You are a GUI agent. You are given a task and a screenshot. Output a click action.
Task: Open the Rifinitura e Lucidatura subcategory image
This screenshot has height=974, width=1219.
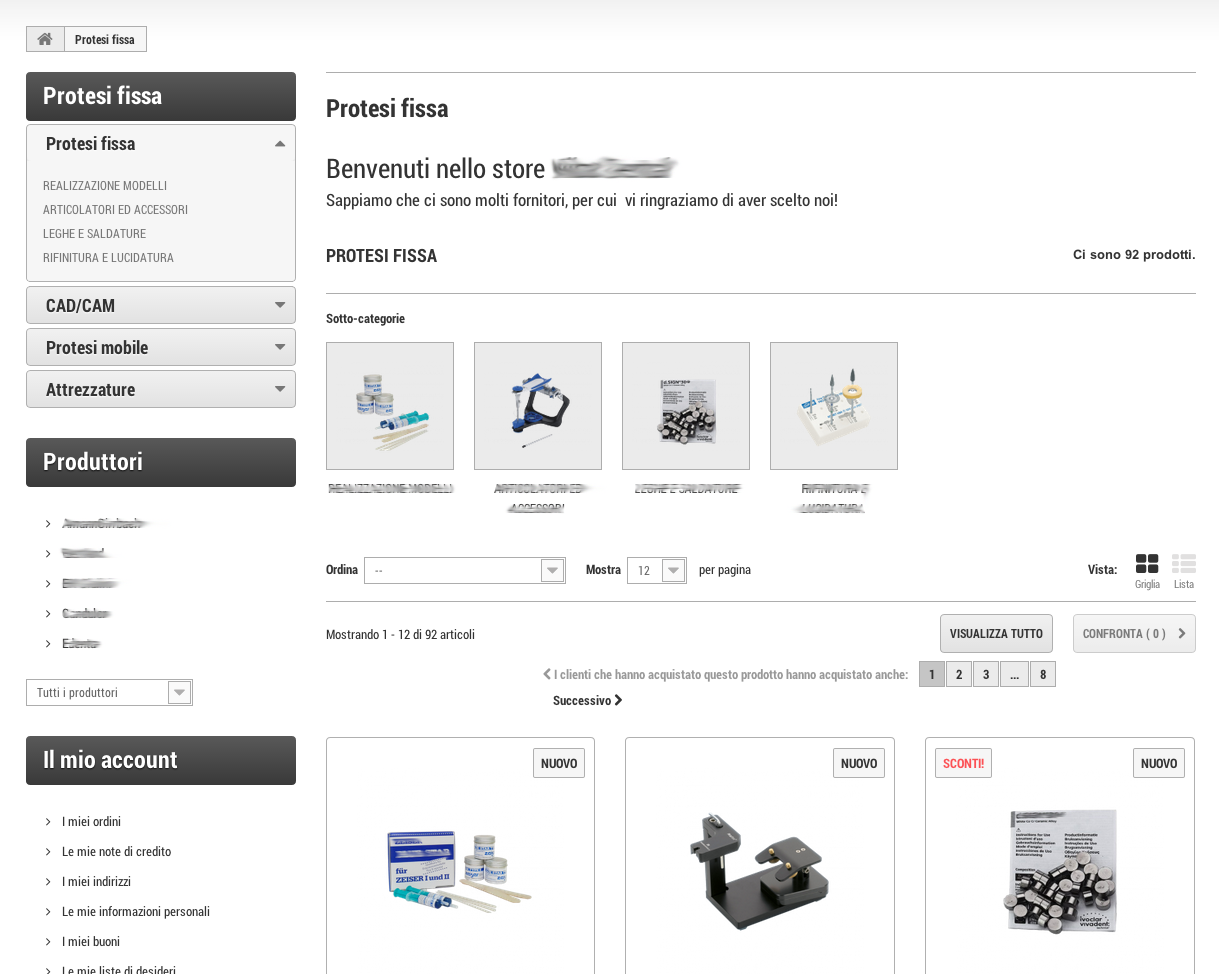point(834,406)
